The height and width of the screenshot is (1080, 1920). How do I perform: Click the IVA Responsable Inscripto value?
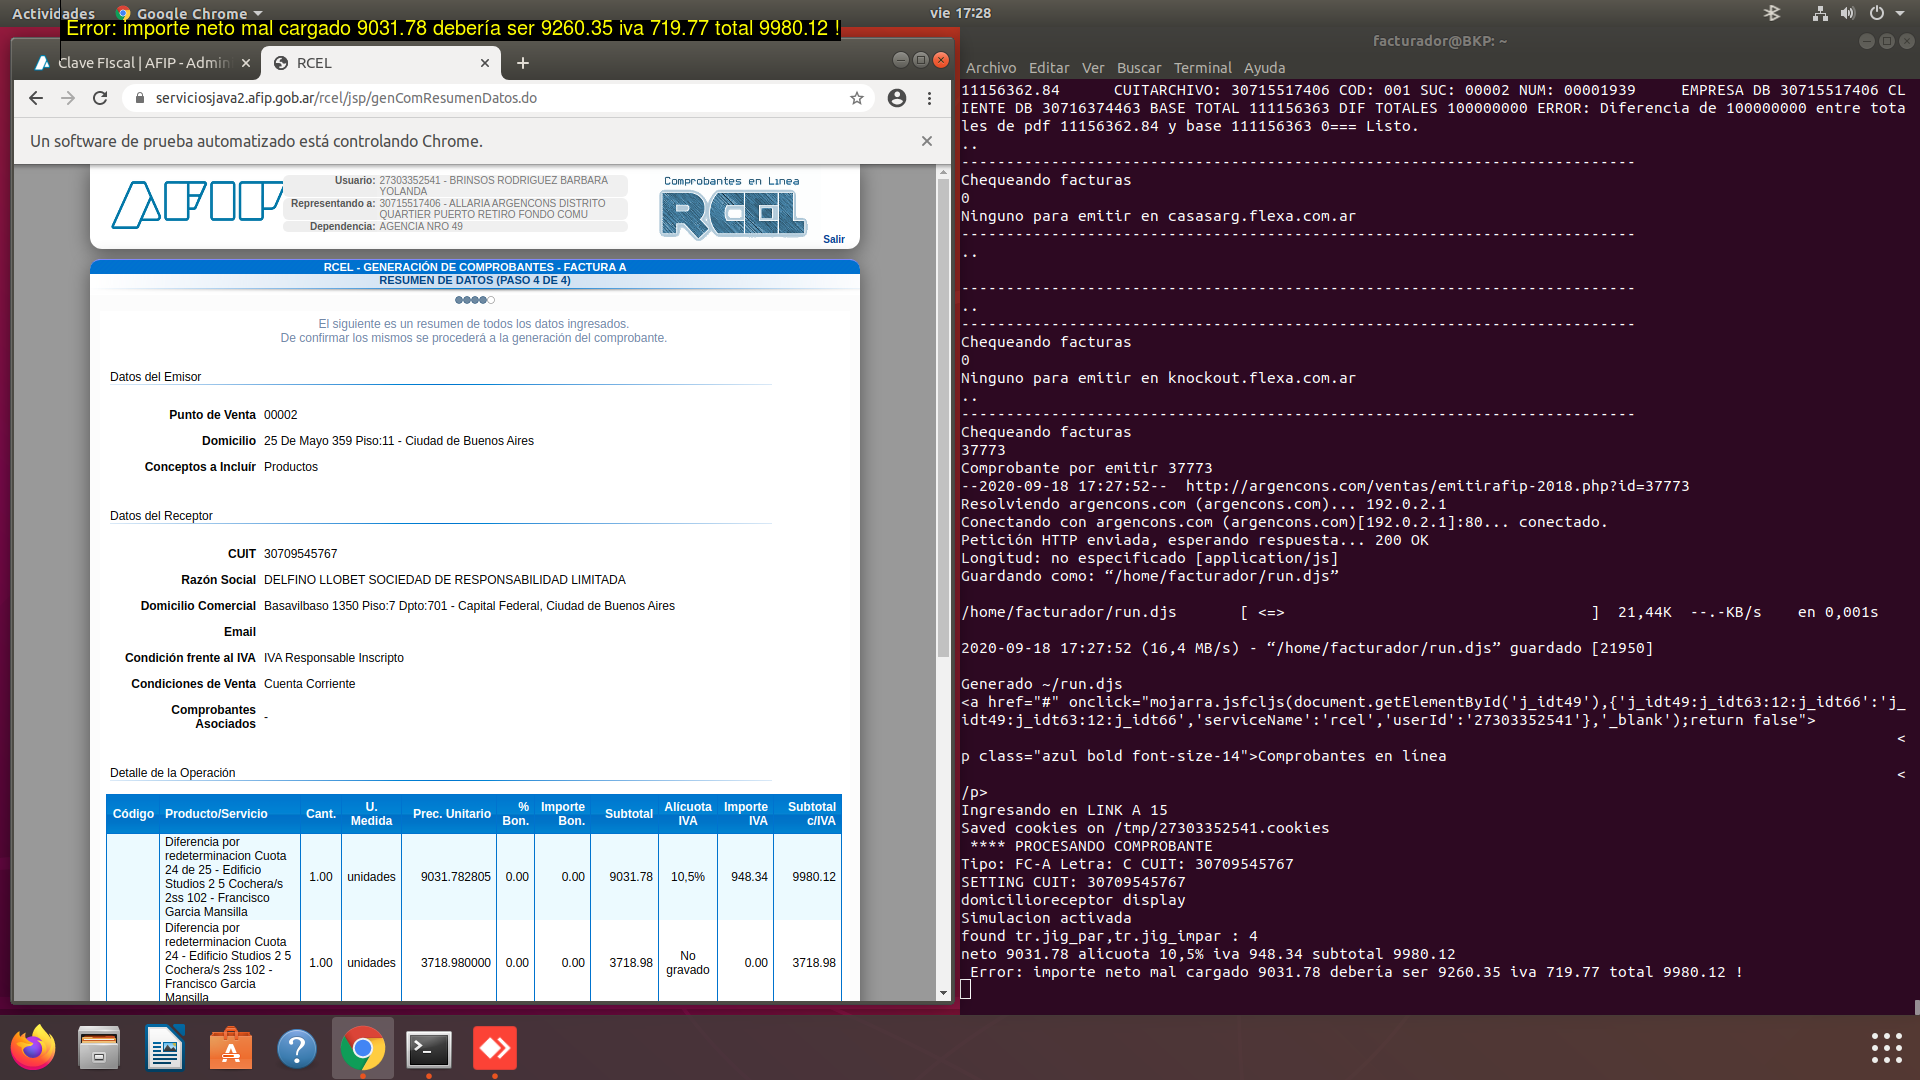334,658
